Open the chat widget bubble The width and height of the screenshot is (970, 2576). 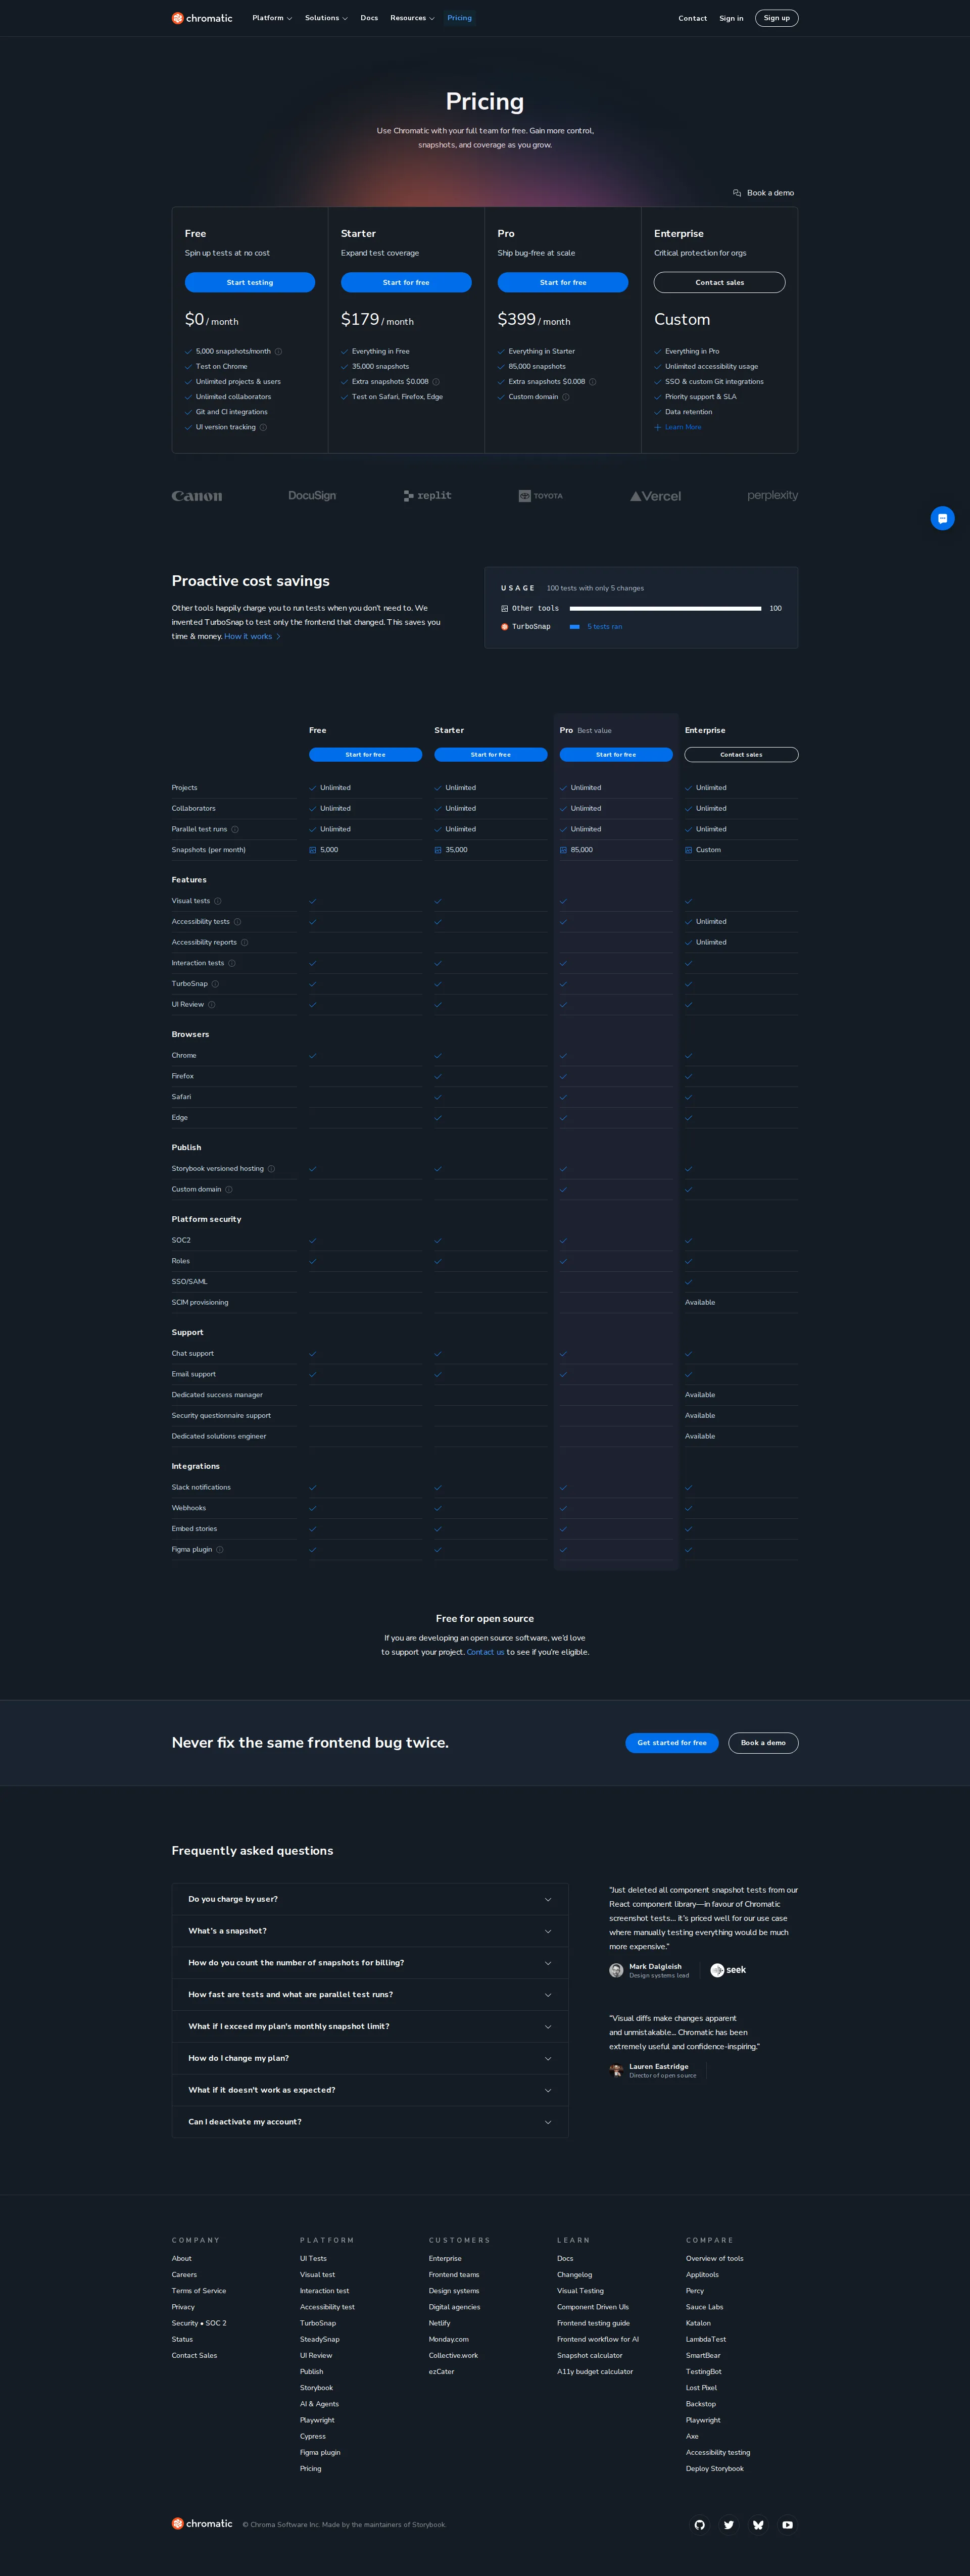(942, 518)
